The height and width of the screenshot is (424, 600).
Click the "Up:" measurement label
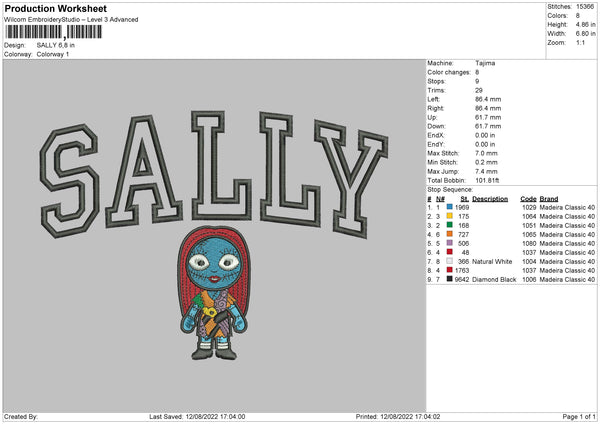[432, 117]
